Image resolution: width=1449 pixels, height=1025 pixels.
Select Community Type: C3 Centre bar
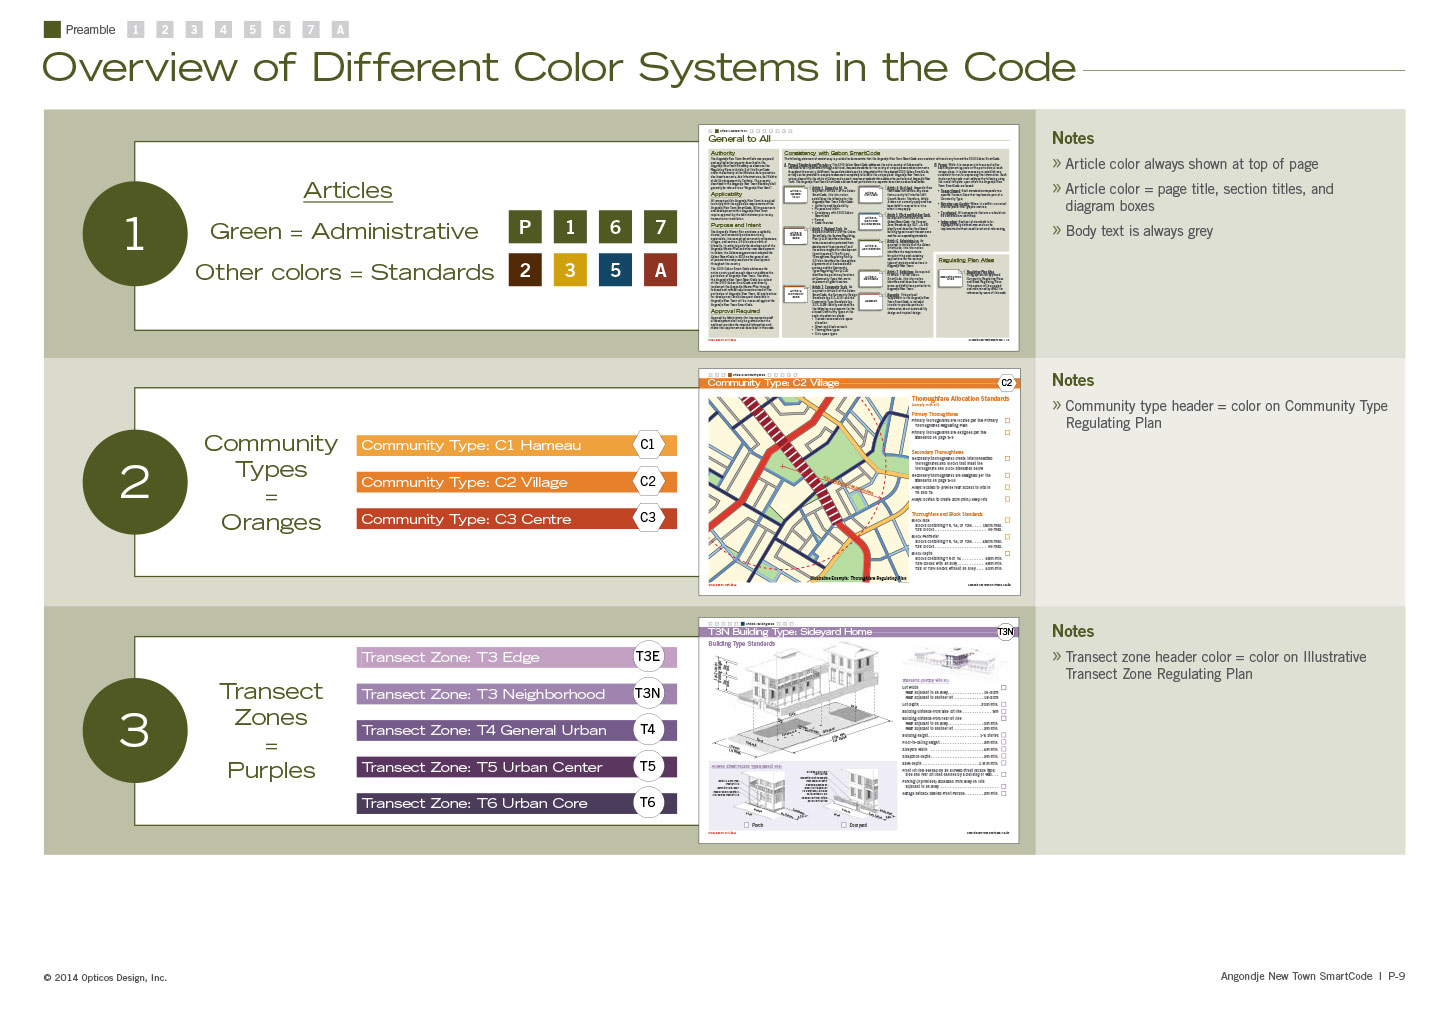coord(495,519)
